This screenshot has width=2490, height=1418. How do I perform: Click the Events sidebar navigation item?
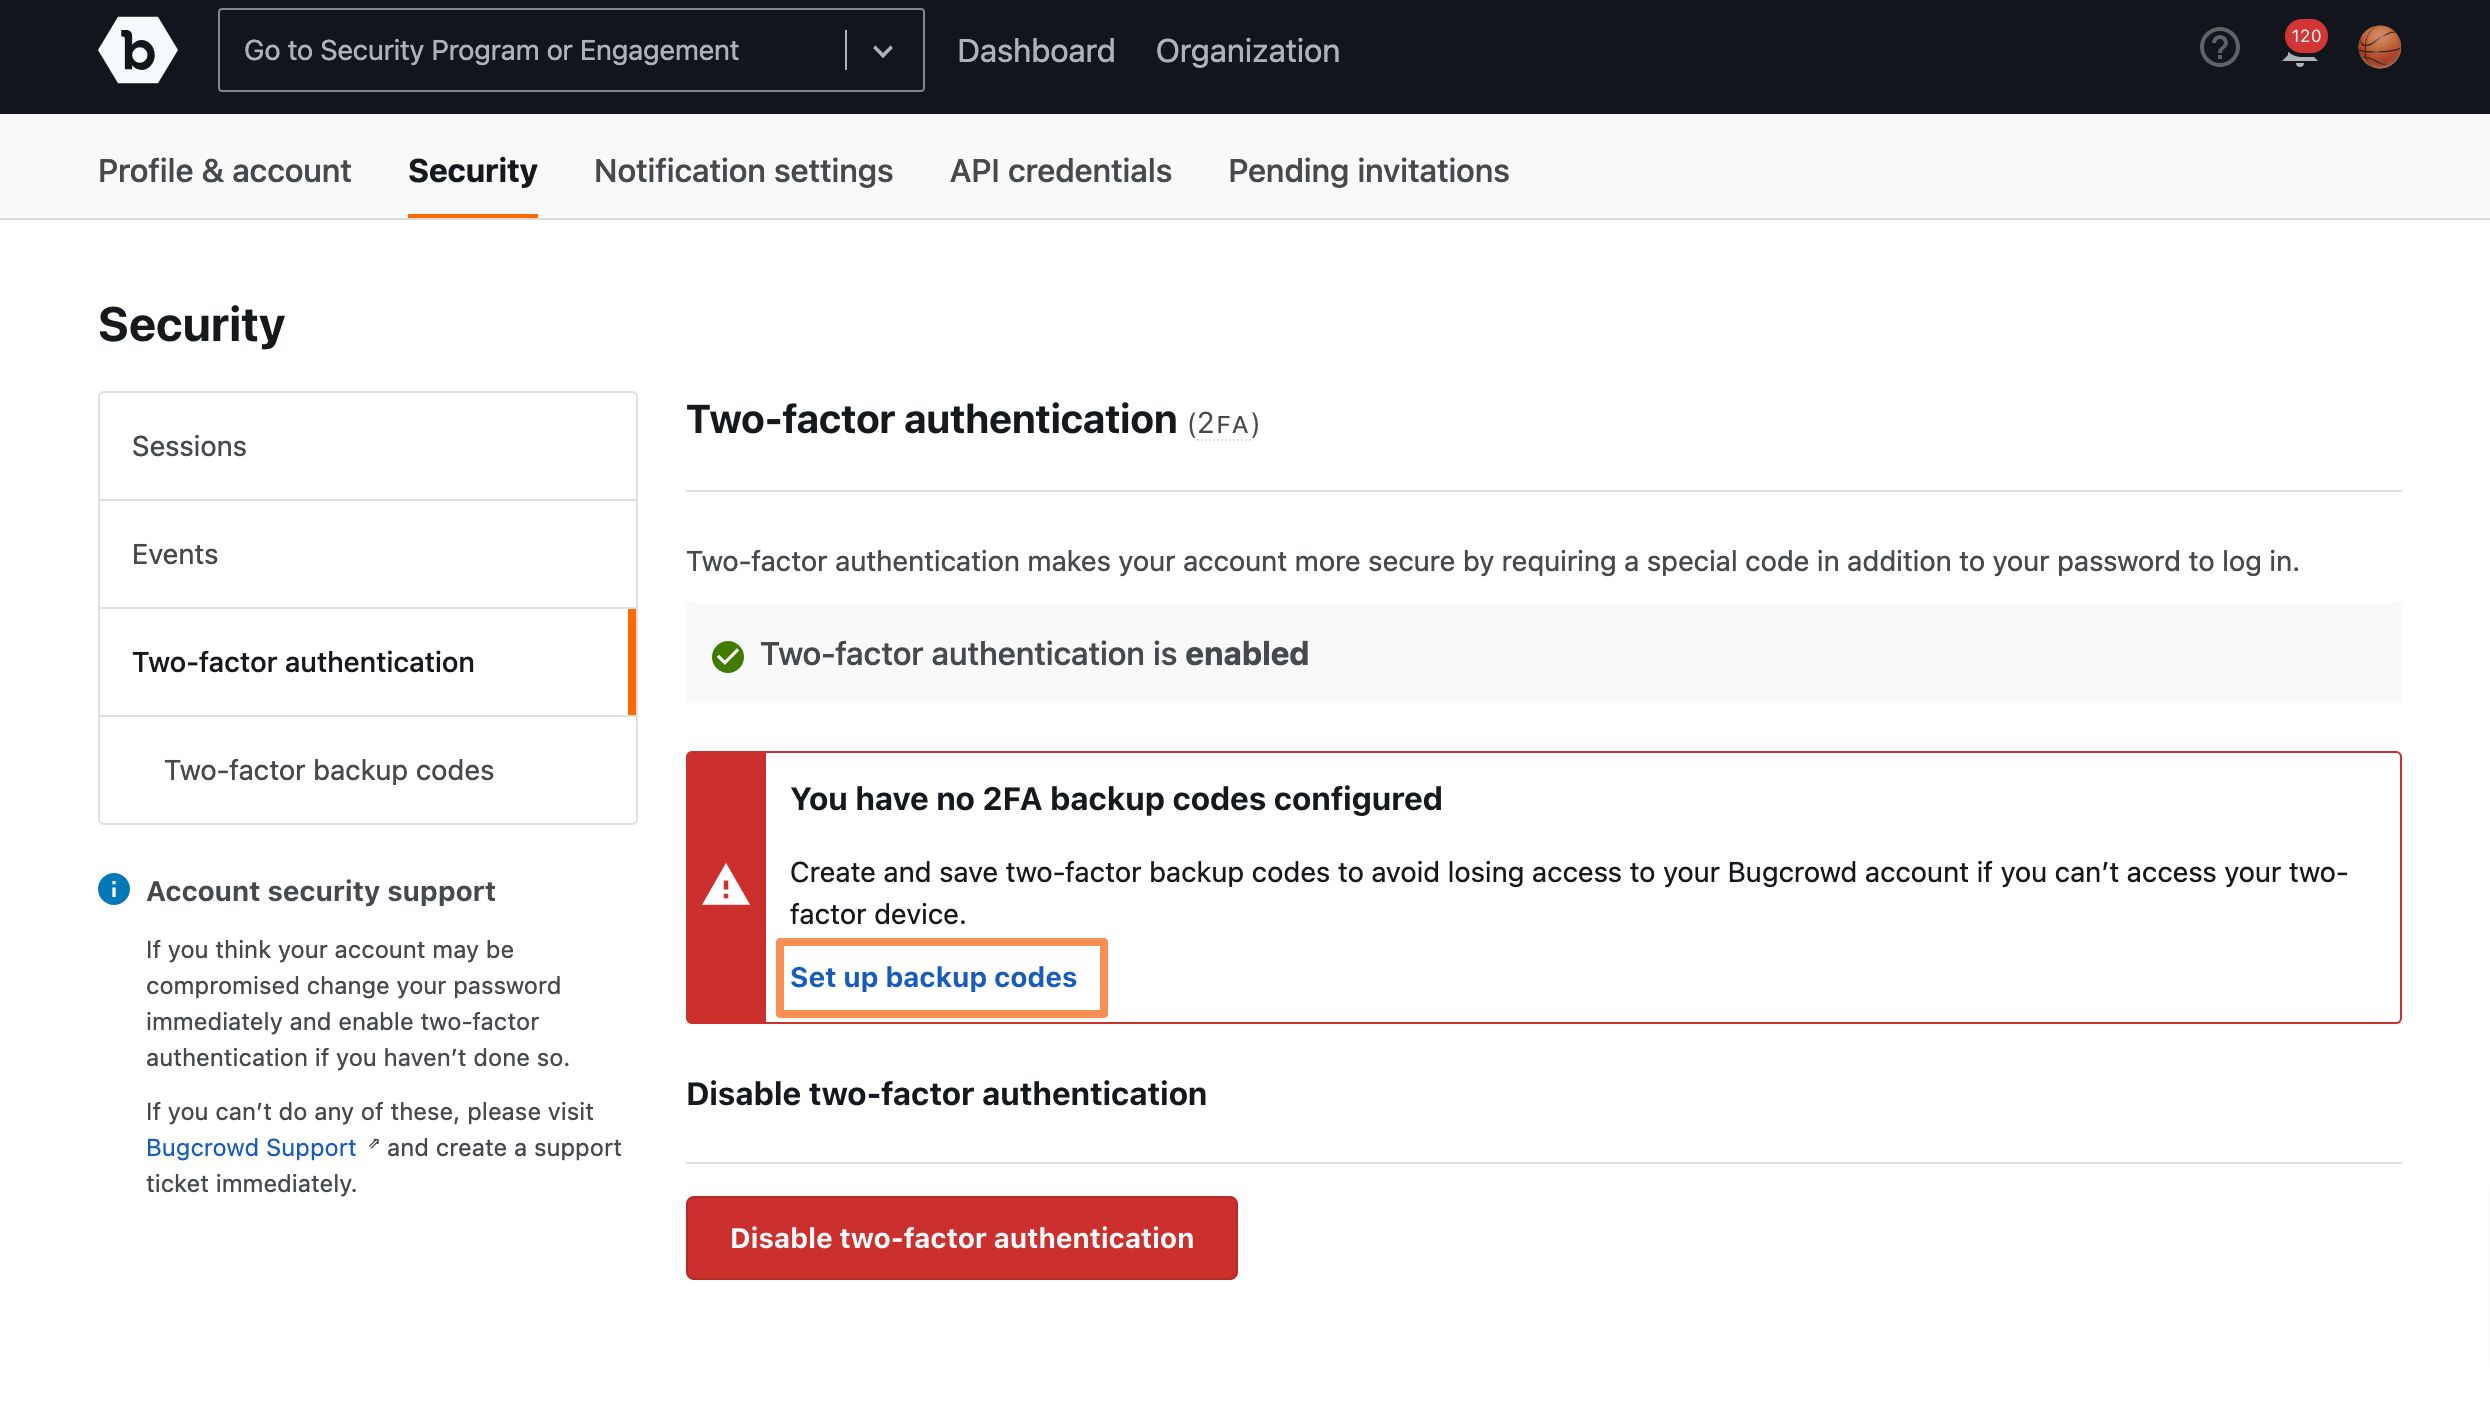coord(174,552)
